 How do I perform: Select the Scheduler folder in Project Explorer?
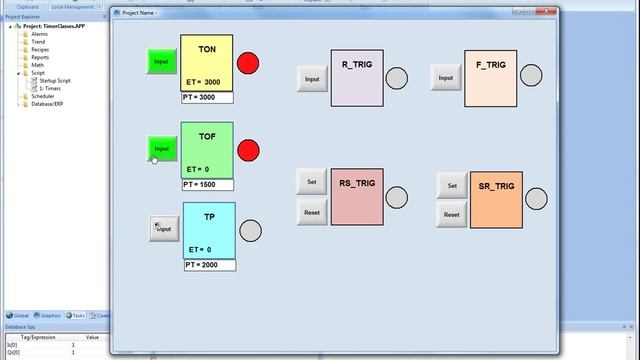(43, 96)
